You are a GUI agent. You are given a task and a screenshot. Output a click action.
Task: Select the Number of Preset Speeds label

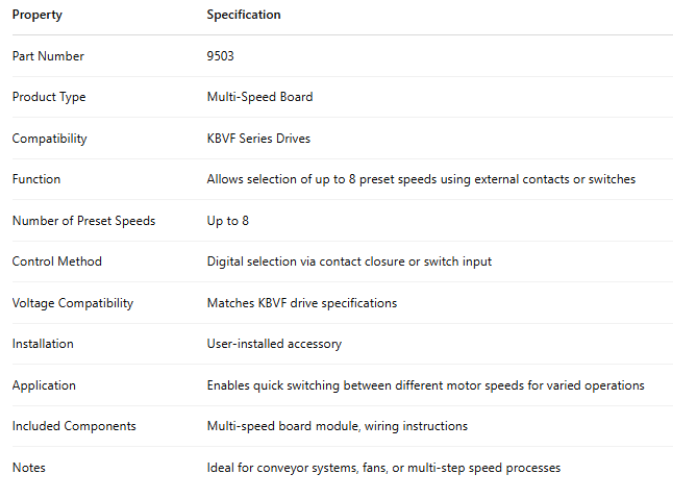[83, 220]
